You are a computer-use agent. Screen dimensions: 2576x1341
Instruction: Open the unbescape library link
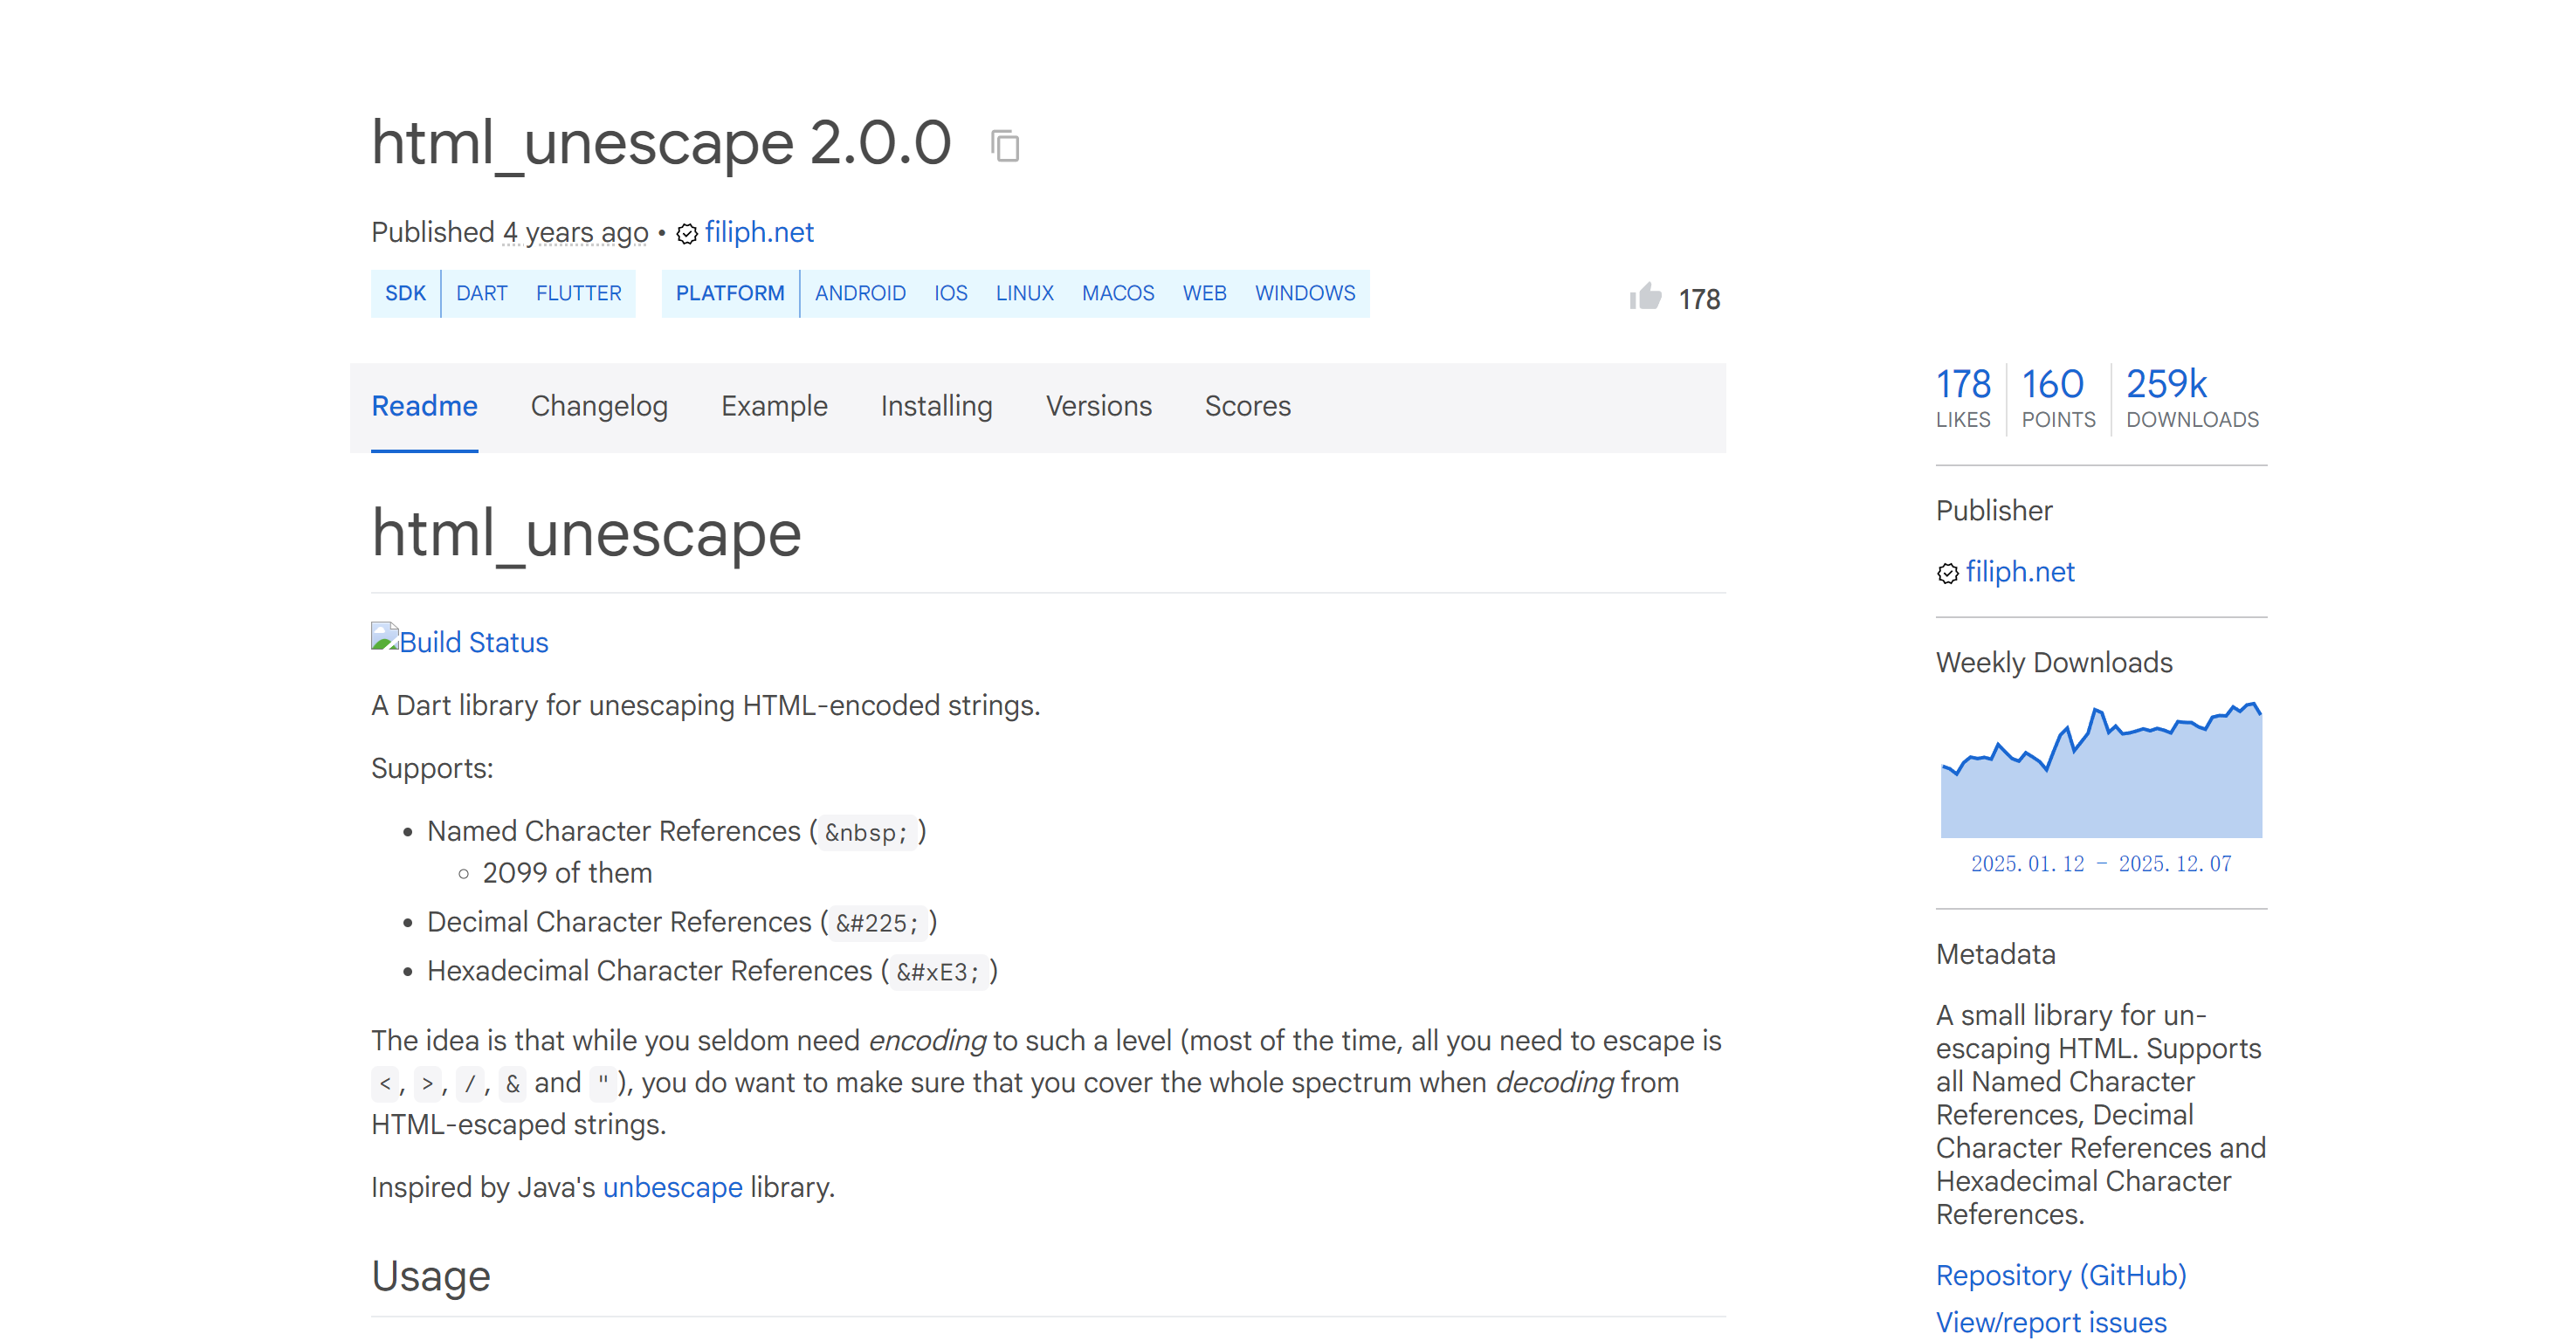tap(672, 1187)
